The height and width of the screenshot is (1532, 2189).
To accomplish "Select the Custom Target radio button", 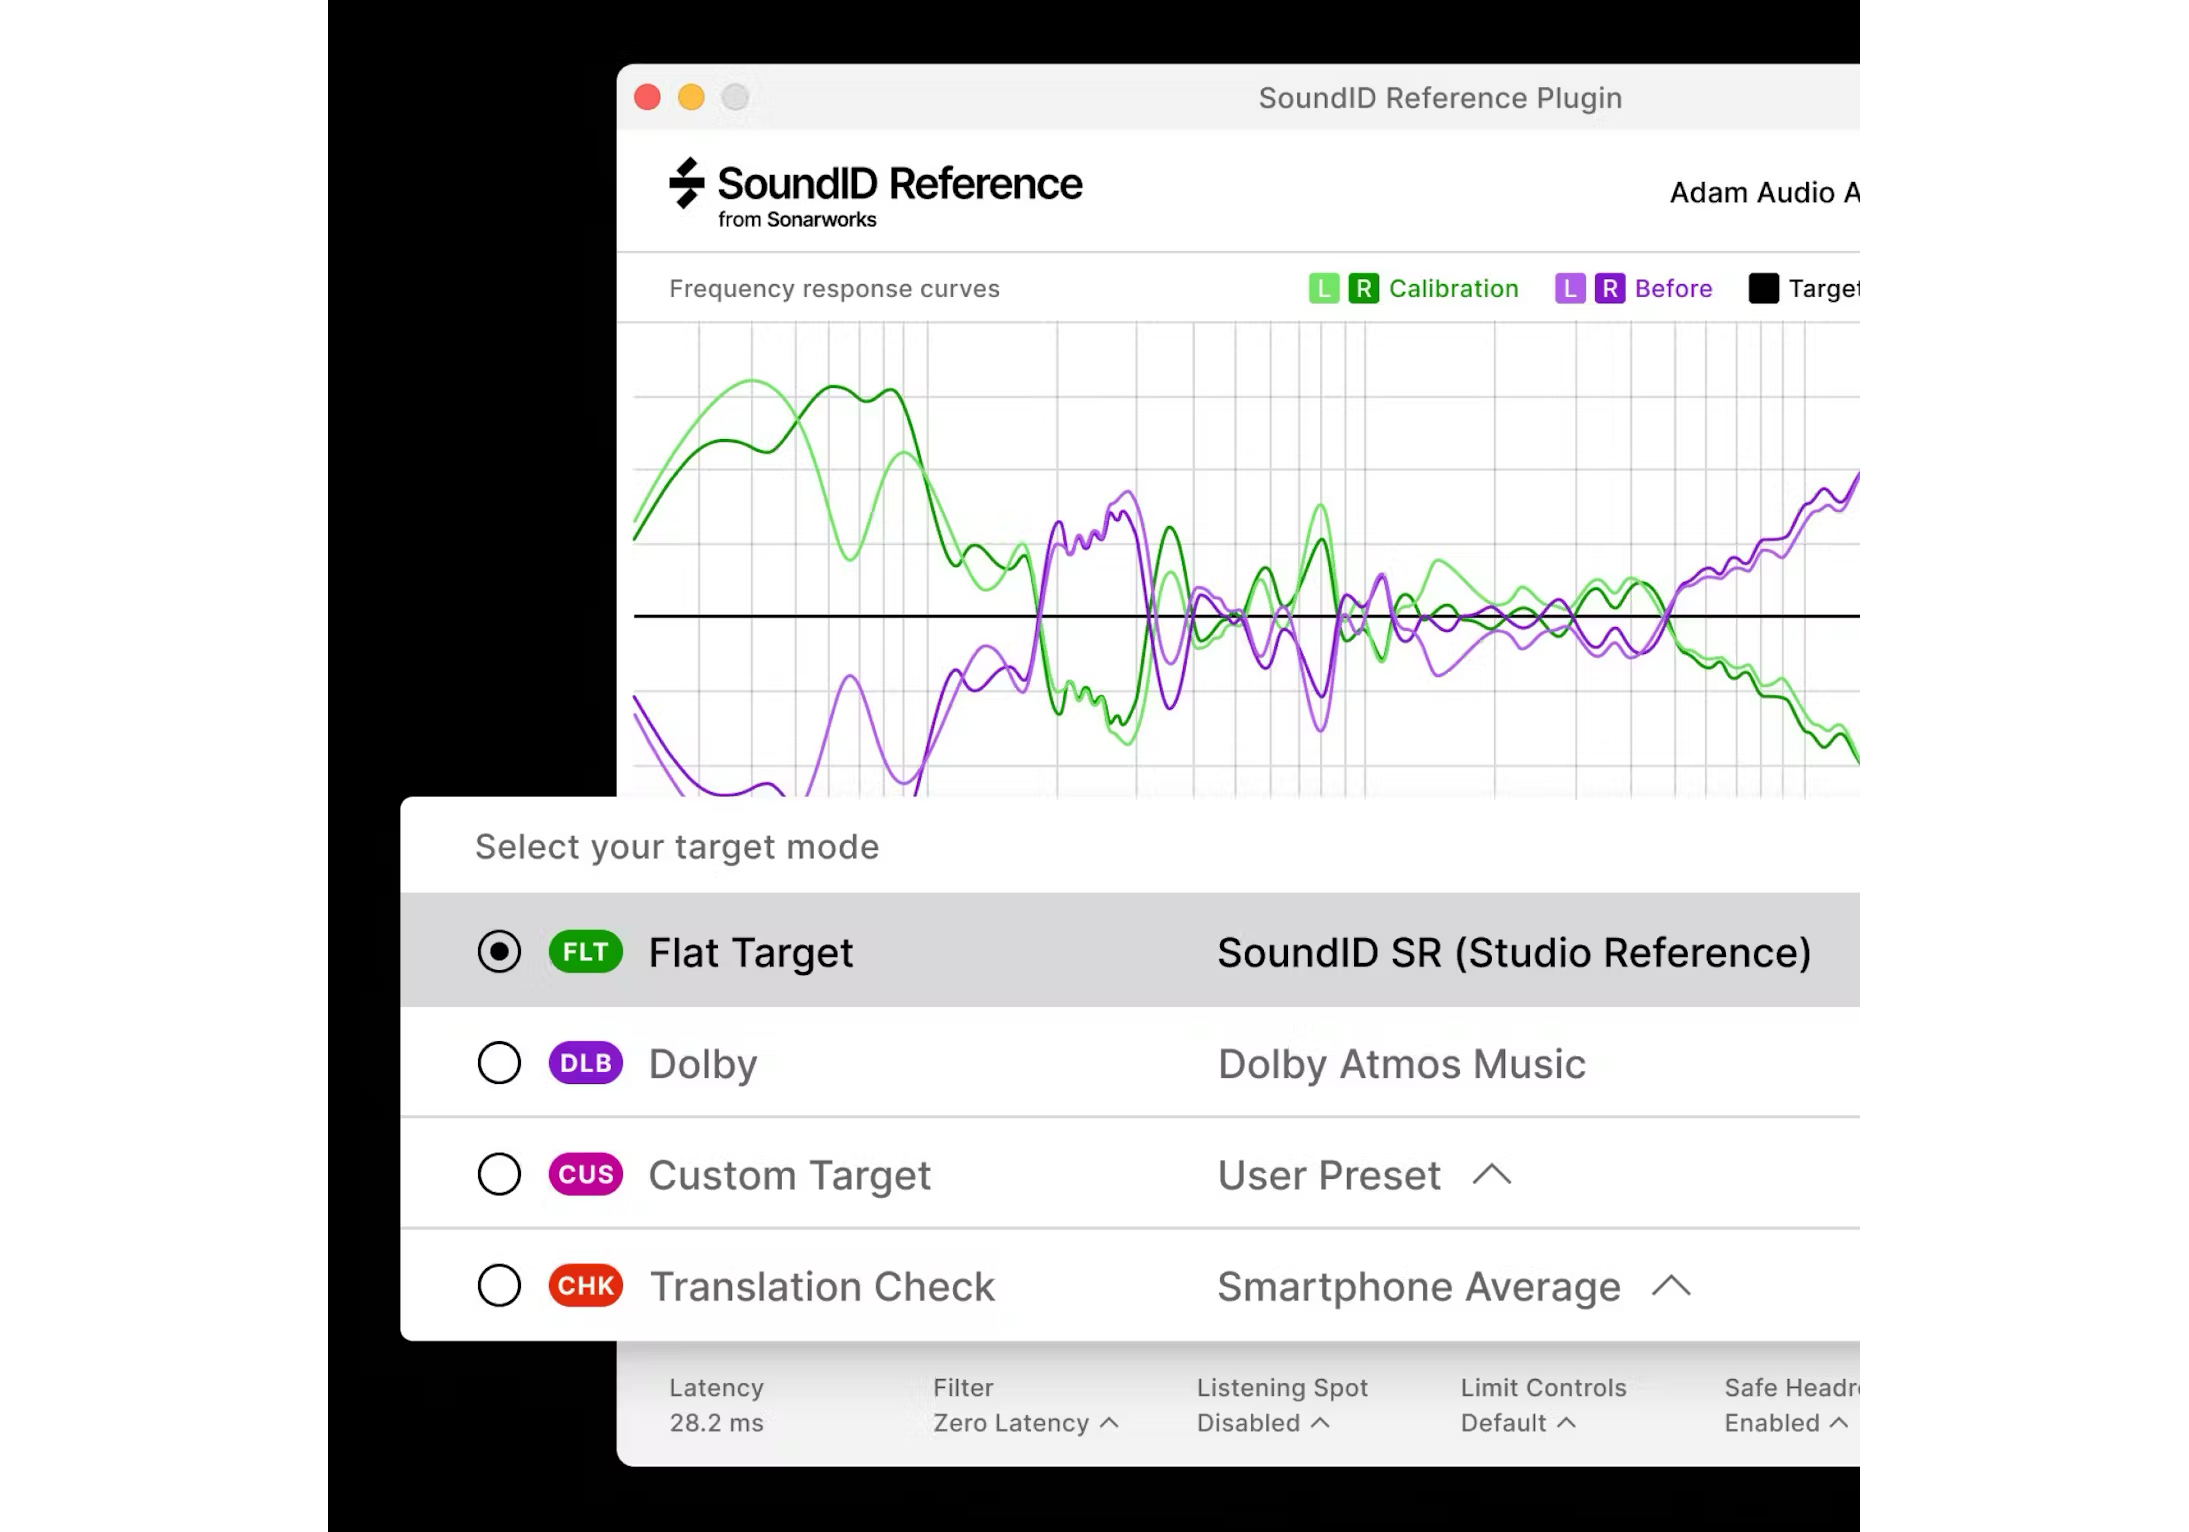I will (x=499, y=1174).
